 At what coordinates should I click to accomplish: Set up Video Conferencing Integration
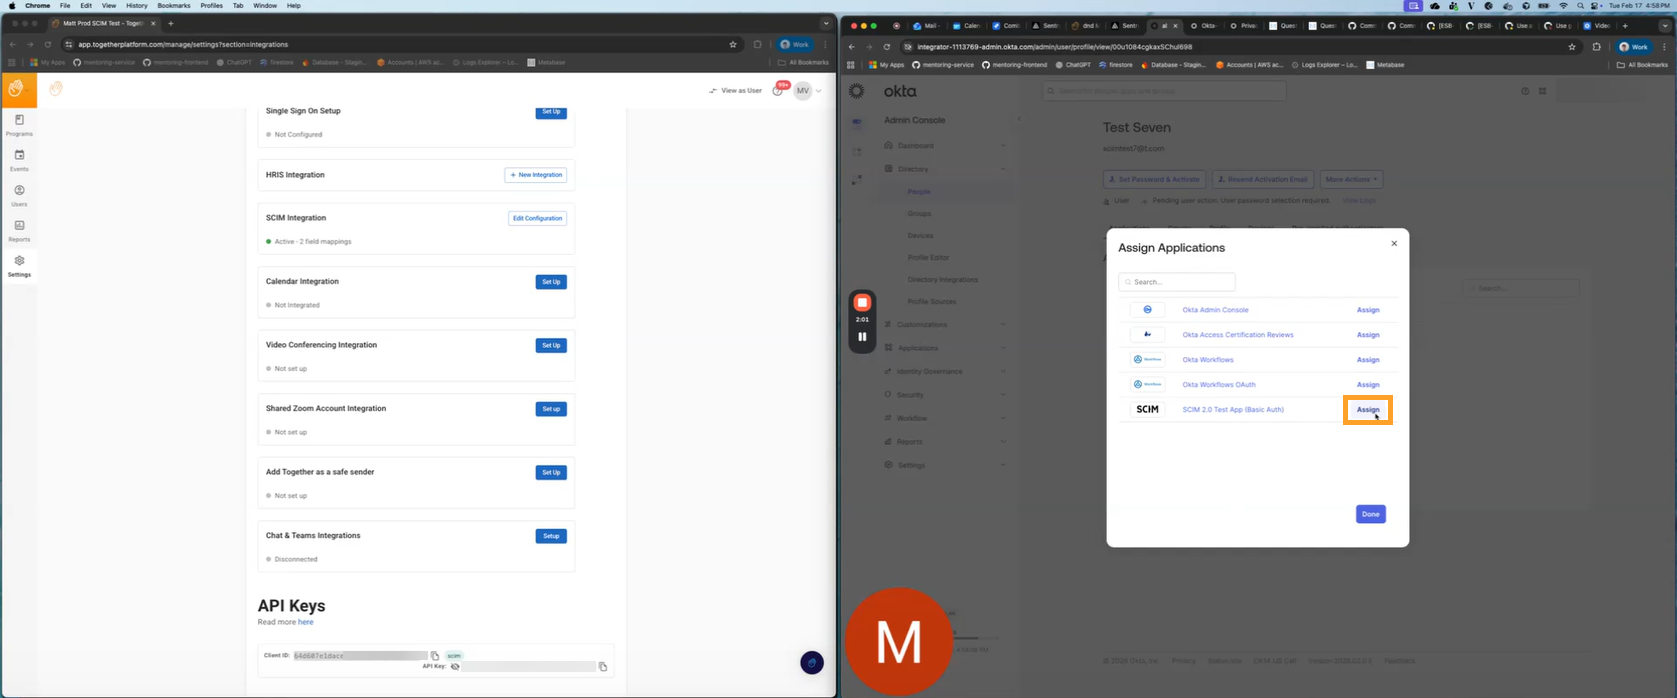coord(551,345)
